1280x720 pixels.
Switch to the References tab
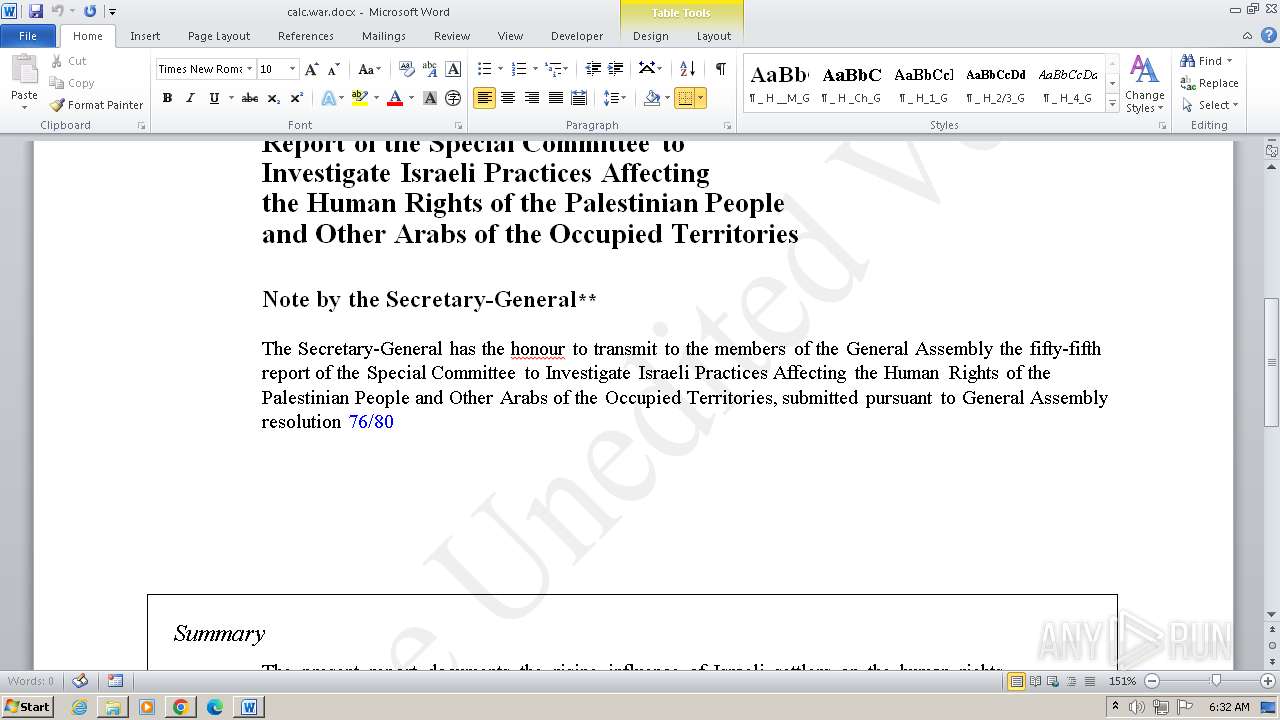pyautogui.click(x=306, y=36)
